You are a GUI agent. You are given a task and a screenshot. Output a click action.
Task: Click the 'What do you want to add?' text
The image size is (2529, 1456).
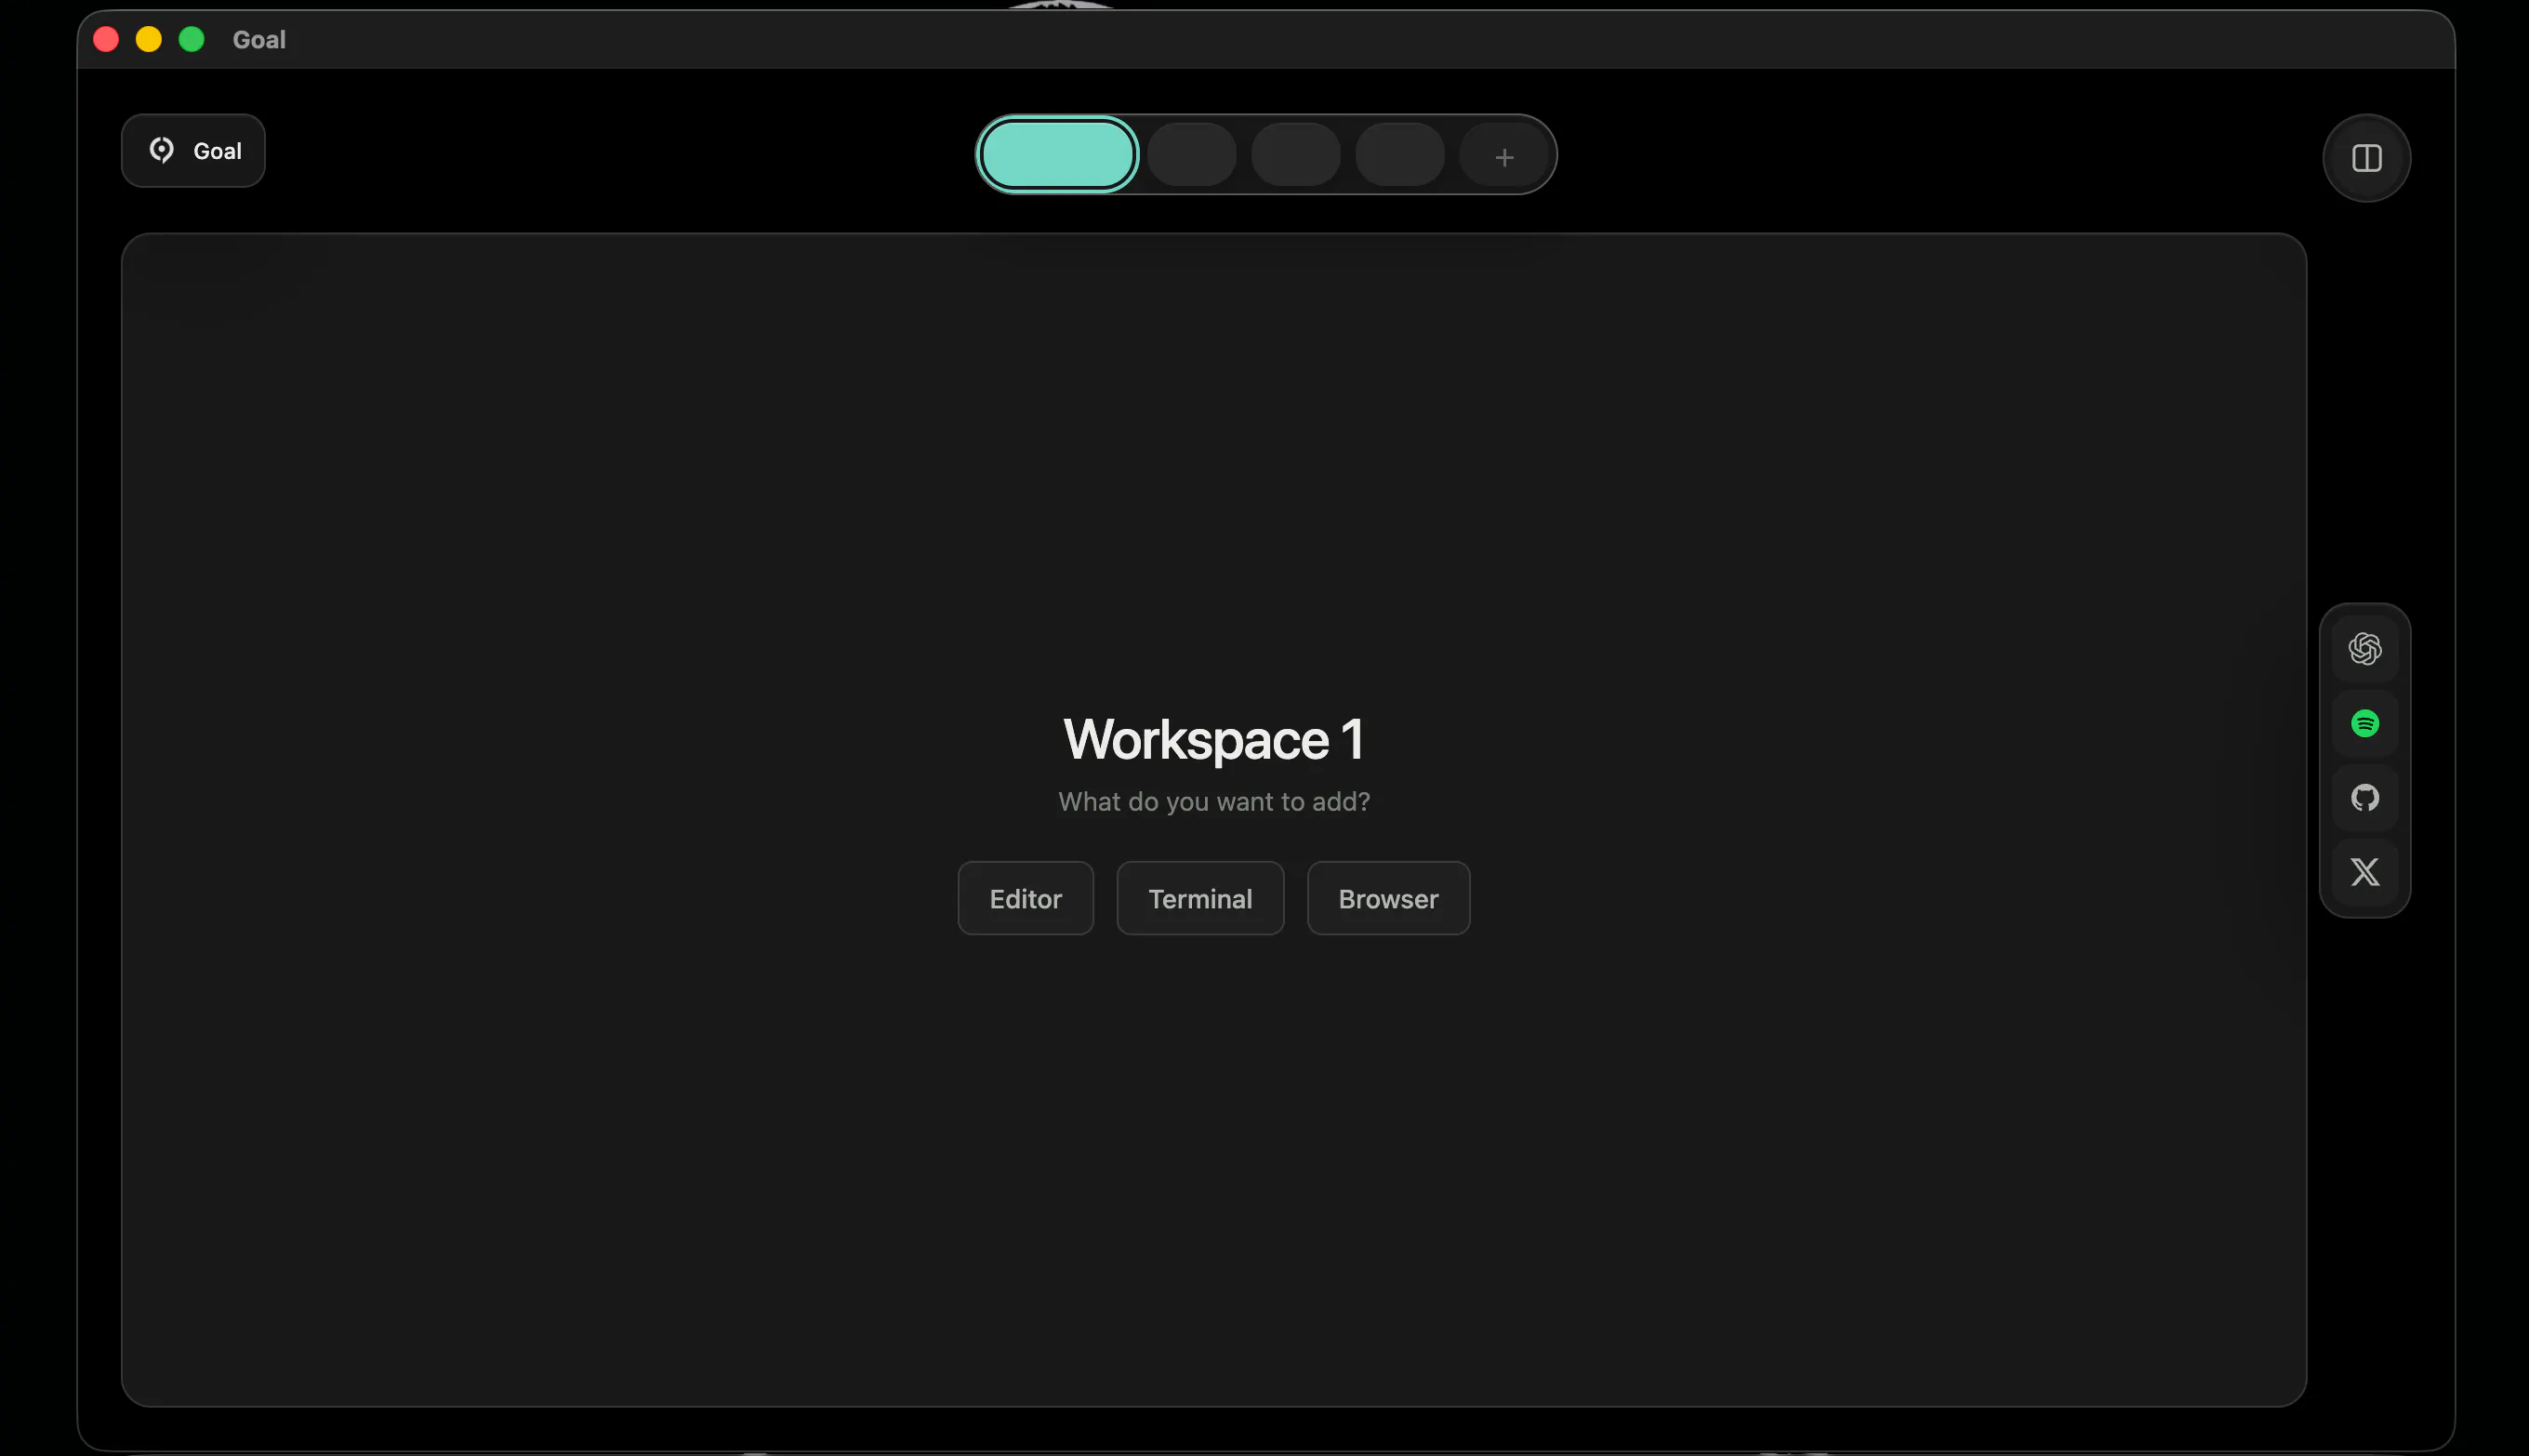click(1214, 802)
